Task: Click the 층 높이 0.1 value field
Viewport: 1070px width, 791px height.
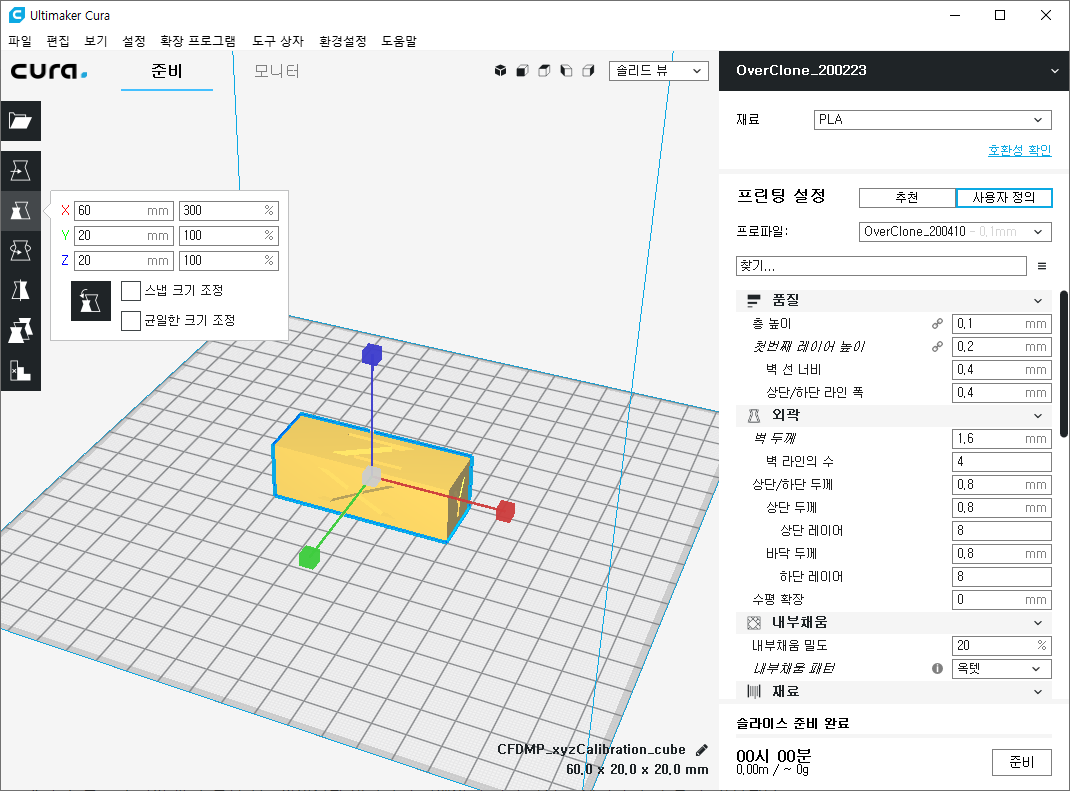Action: (x=1002, y=323)
